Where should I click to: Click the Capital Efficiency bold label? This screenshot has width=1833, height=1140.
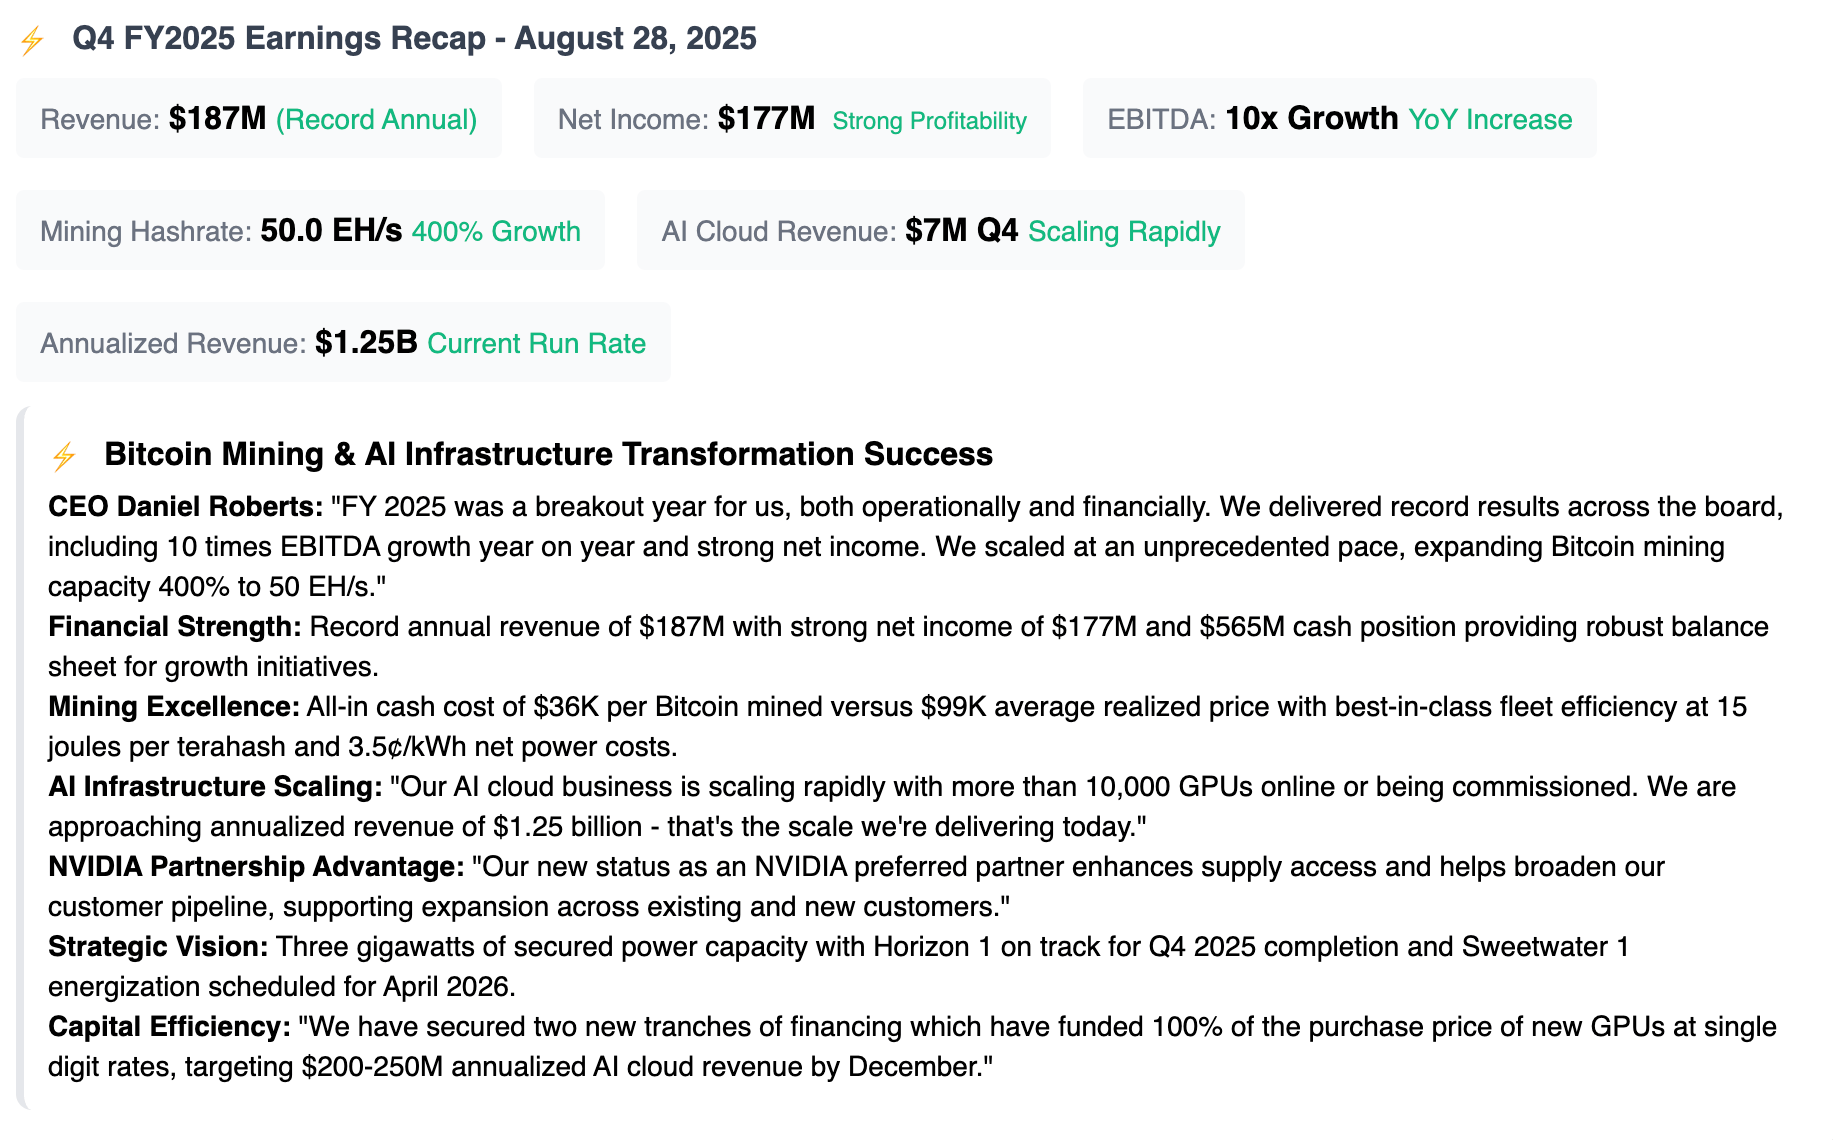(169, 1027)
